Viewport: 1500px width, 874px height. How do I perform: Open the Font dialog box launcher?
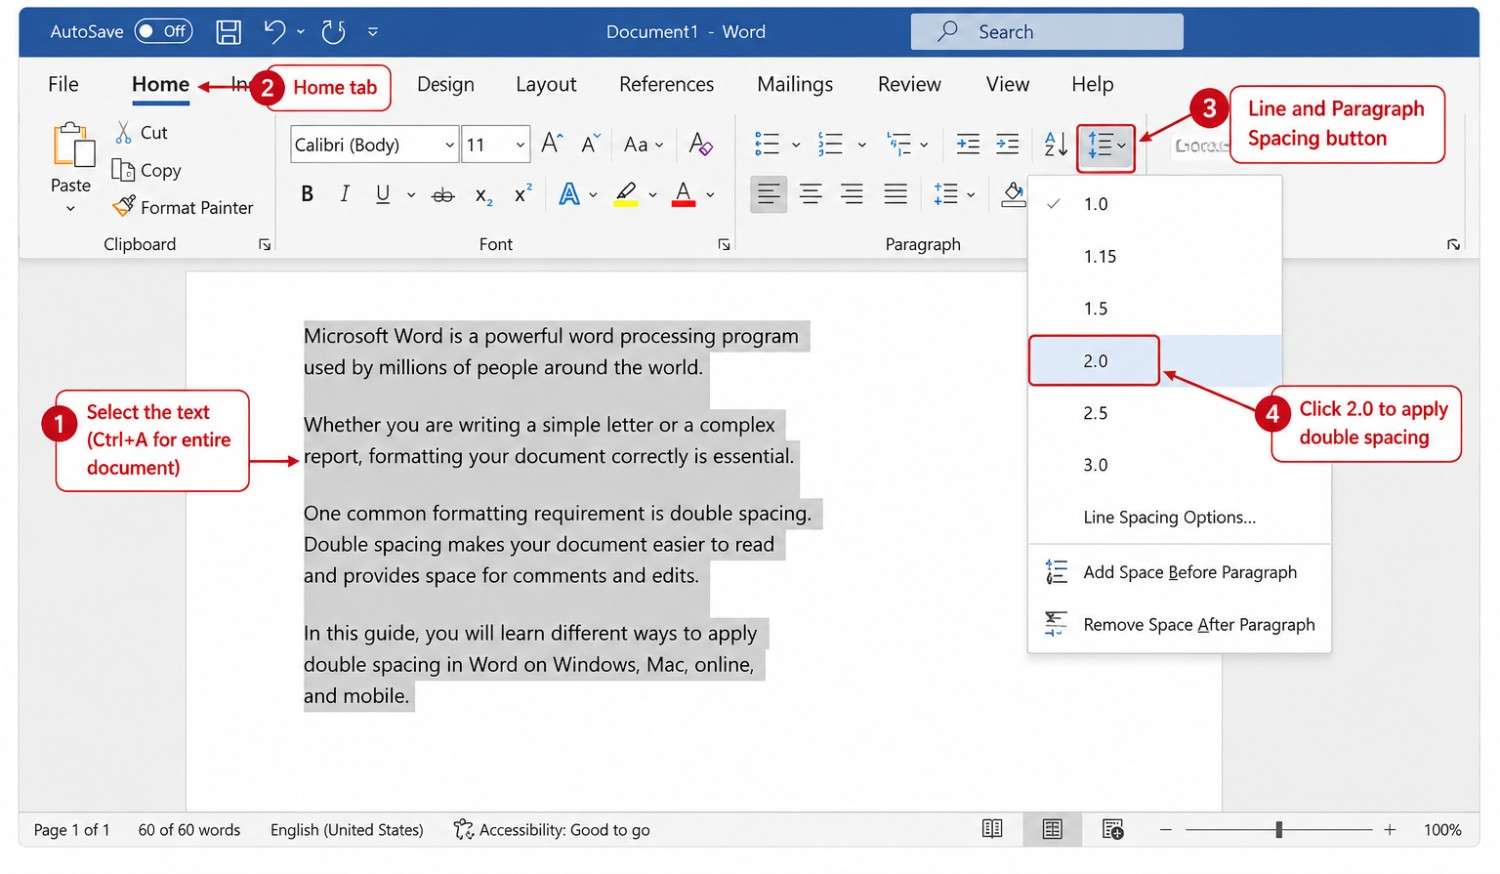tap(724, 244)
